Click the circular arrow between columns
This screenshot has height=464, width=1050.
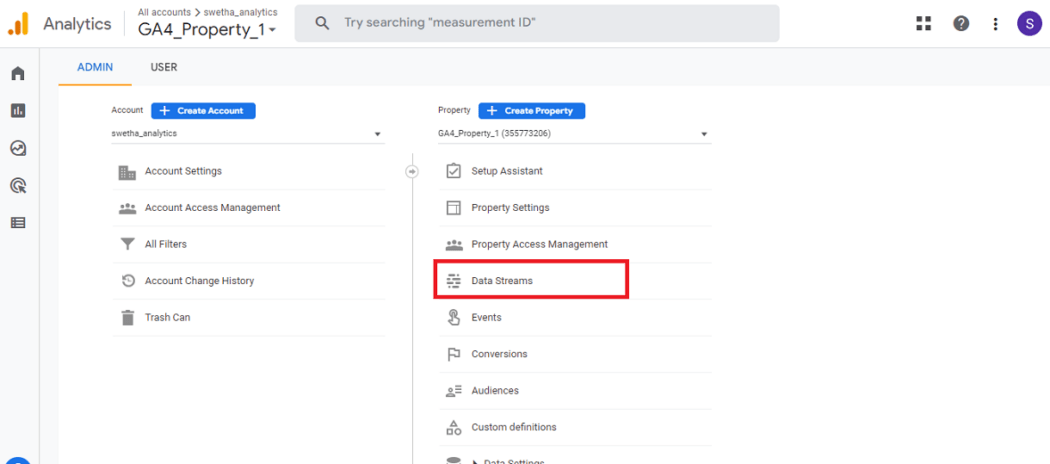point(412,172)
